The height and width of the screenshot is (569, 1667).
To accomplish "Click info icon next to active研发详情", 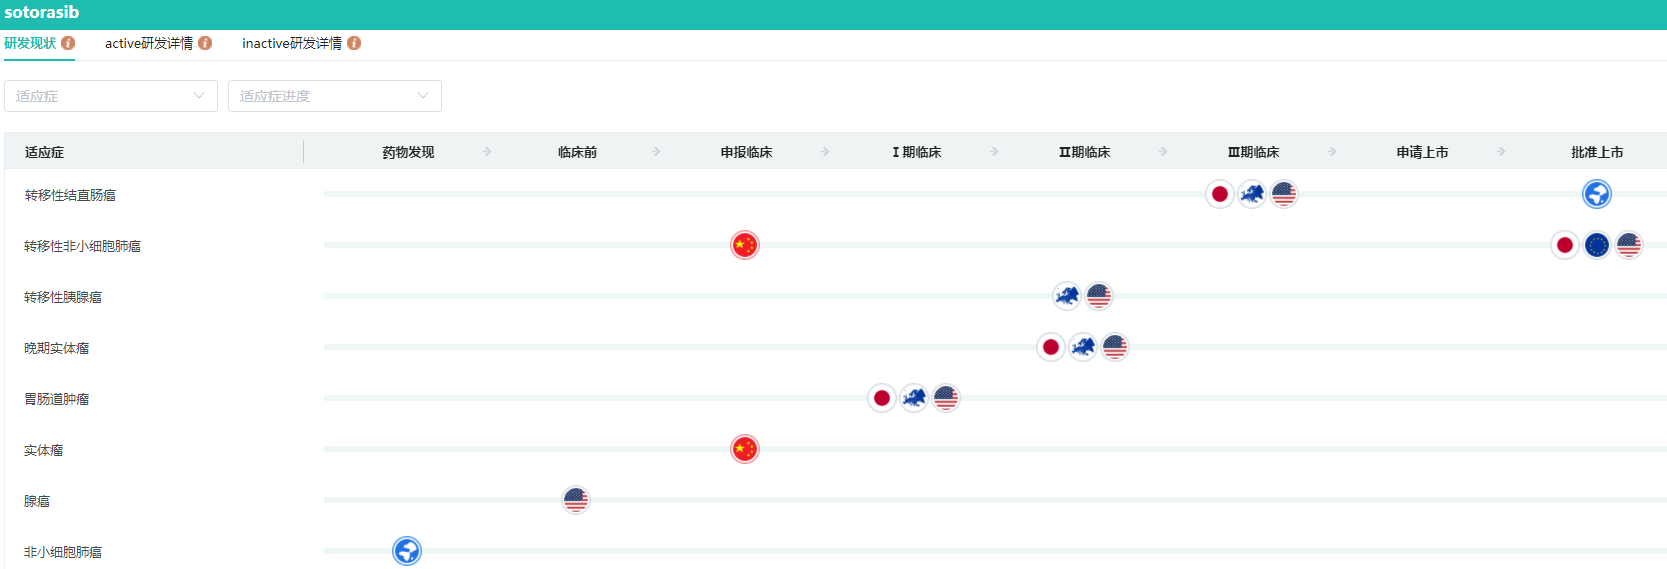I will 205,43.
